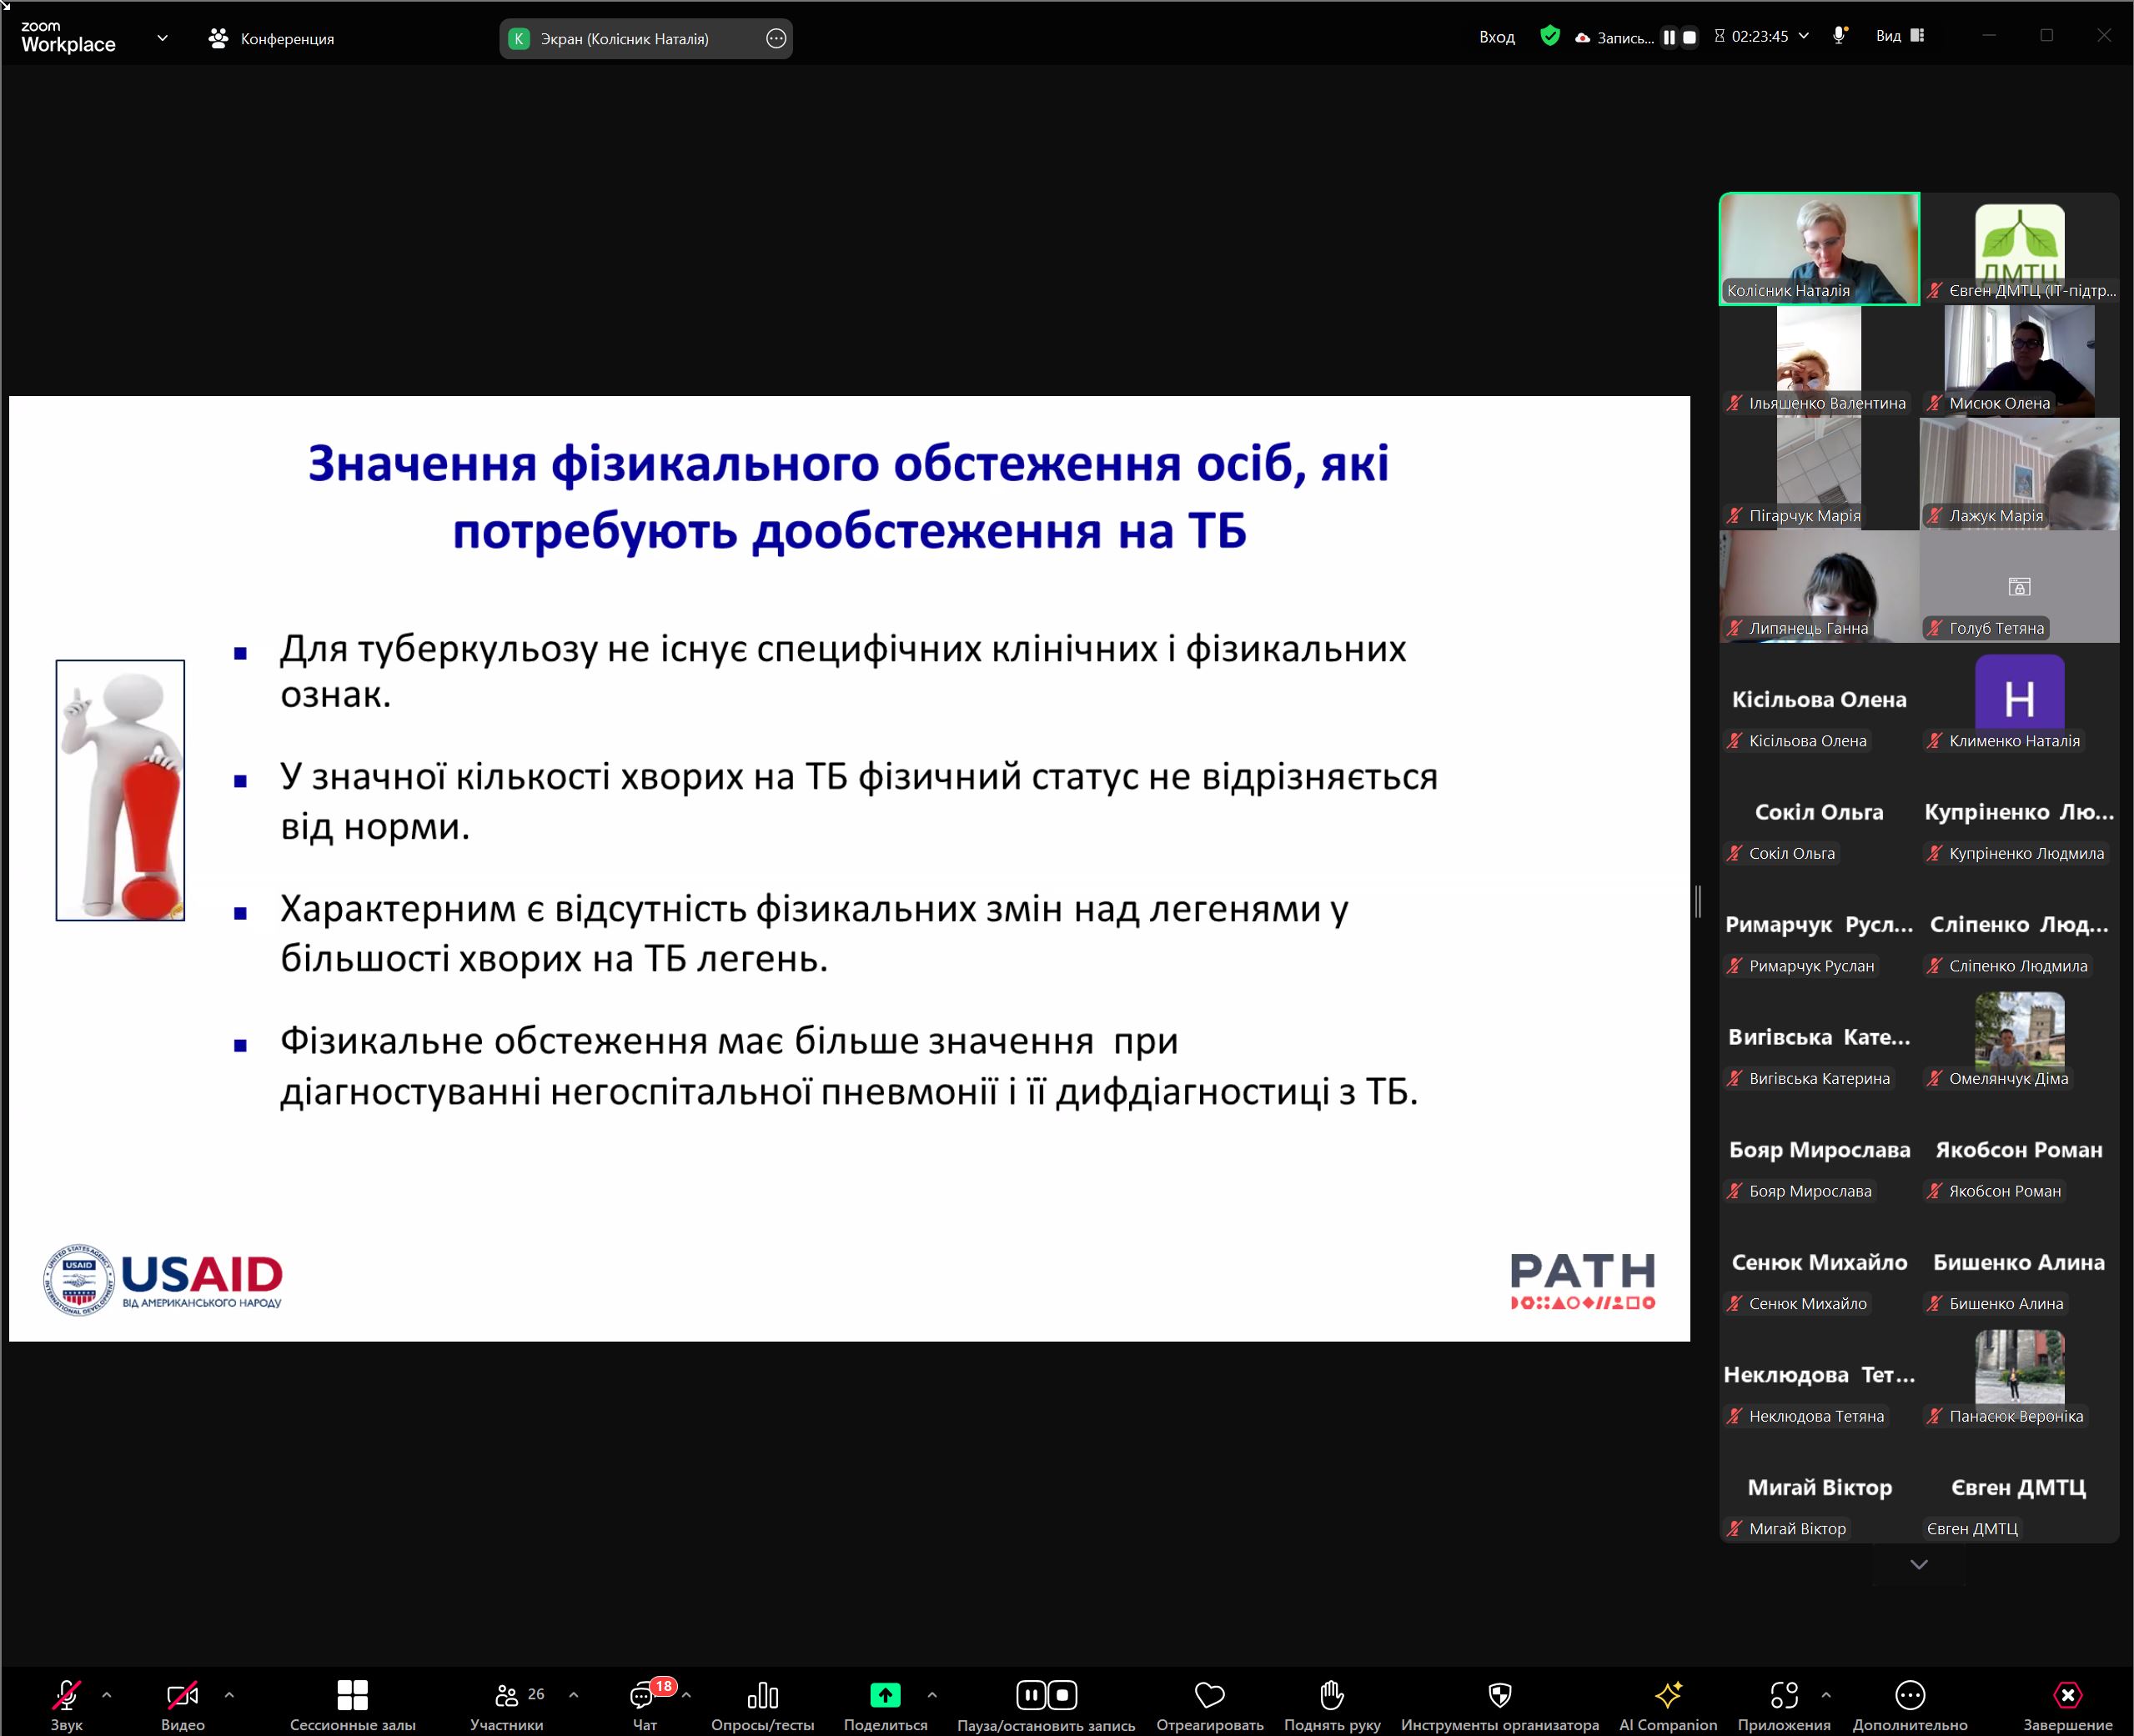Expand the meeting timer dropdown arrow
2134x1736 pixels.
(x=1804, y=36)
